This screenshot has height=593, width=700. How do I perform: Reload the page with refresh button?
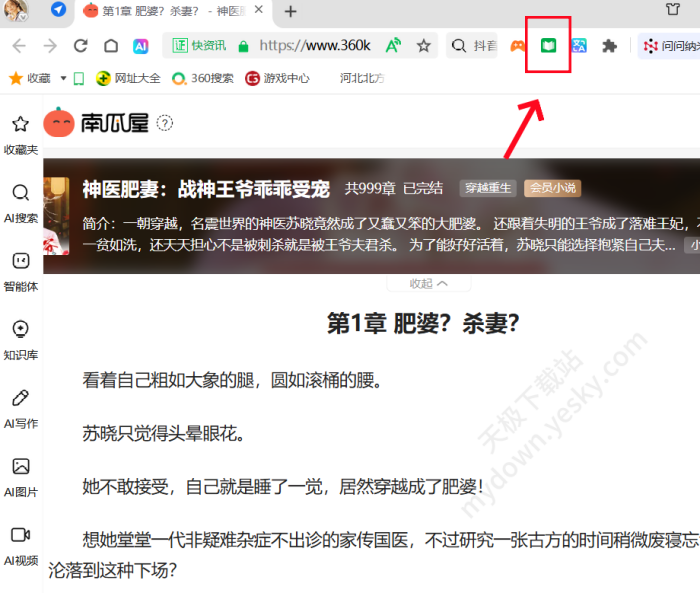[x=81, y=46]
